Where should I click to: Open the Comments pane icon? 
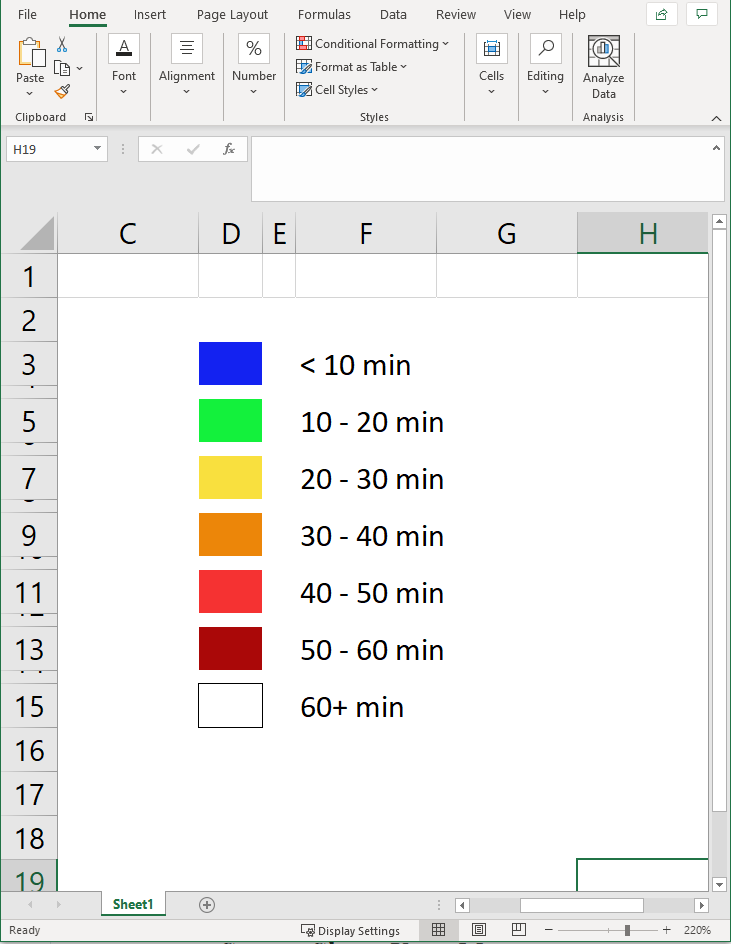(x=703, y=14)
